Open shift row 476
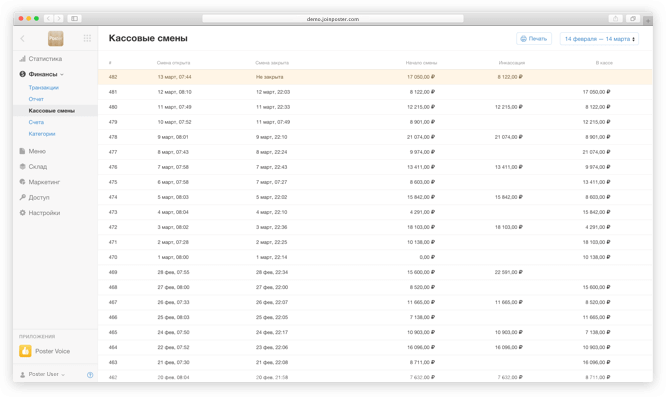666x397 pixels. tap(375, 167)
